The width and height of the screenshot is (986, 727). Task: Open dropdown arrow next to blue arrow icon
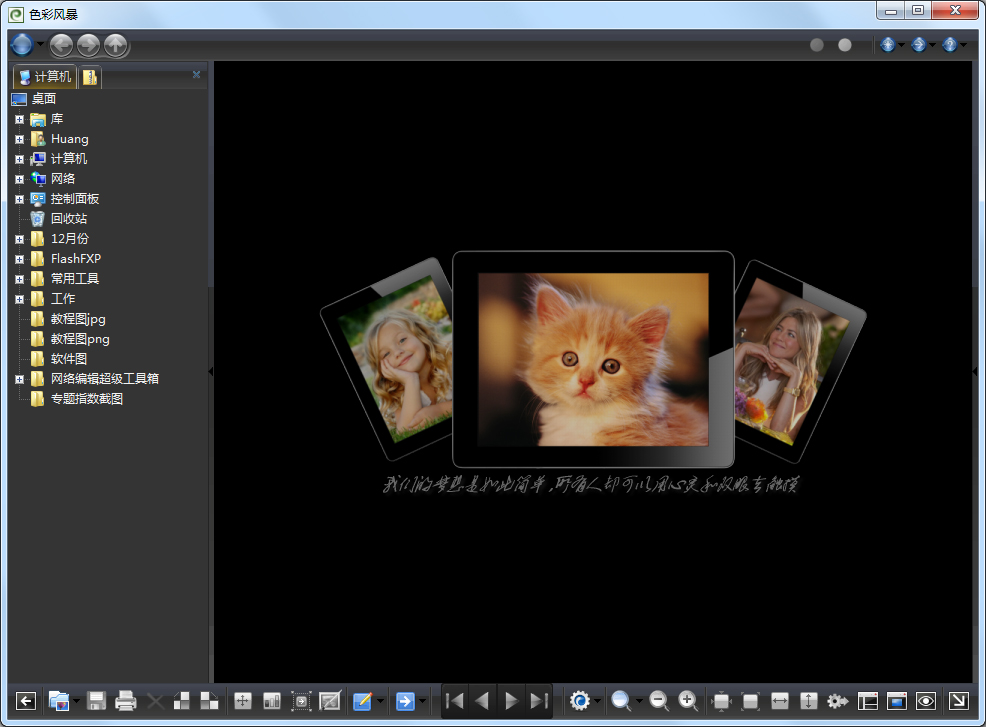pyautogui.click(x=423, y=701)
